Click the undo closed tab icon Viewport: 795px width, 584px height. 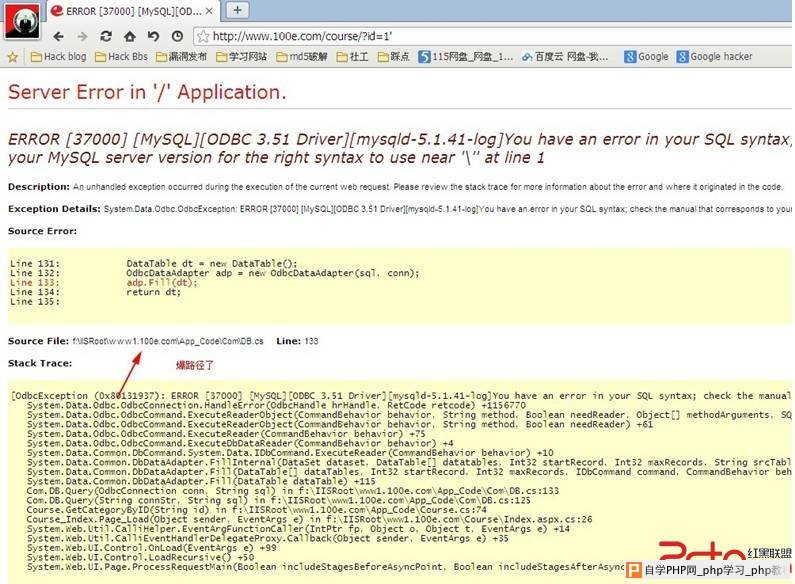[153, 36]
